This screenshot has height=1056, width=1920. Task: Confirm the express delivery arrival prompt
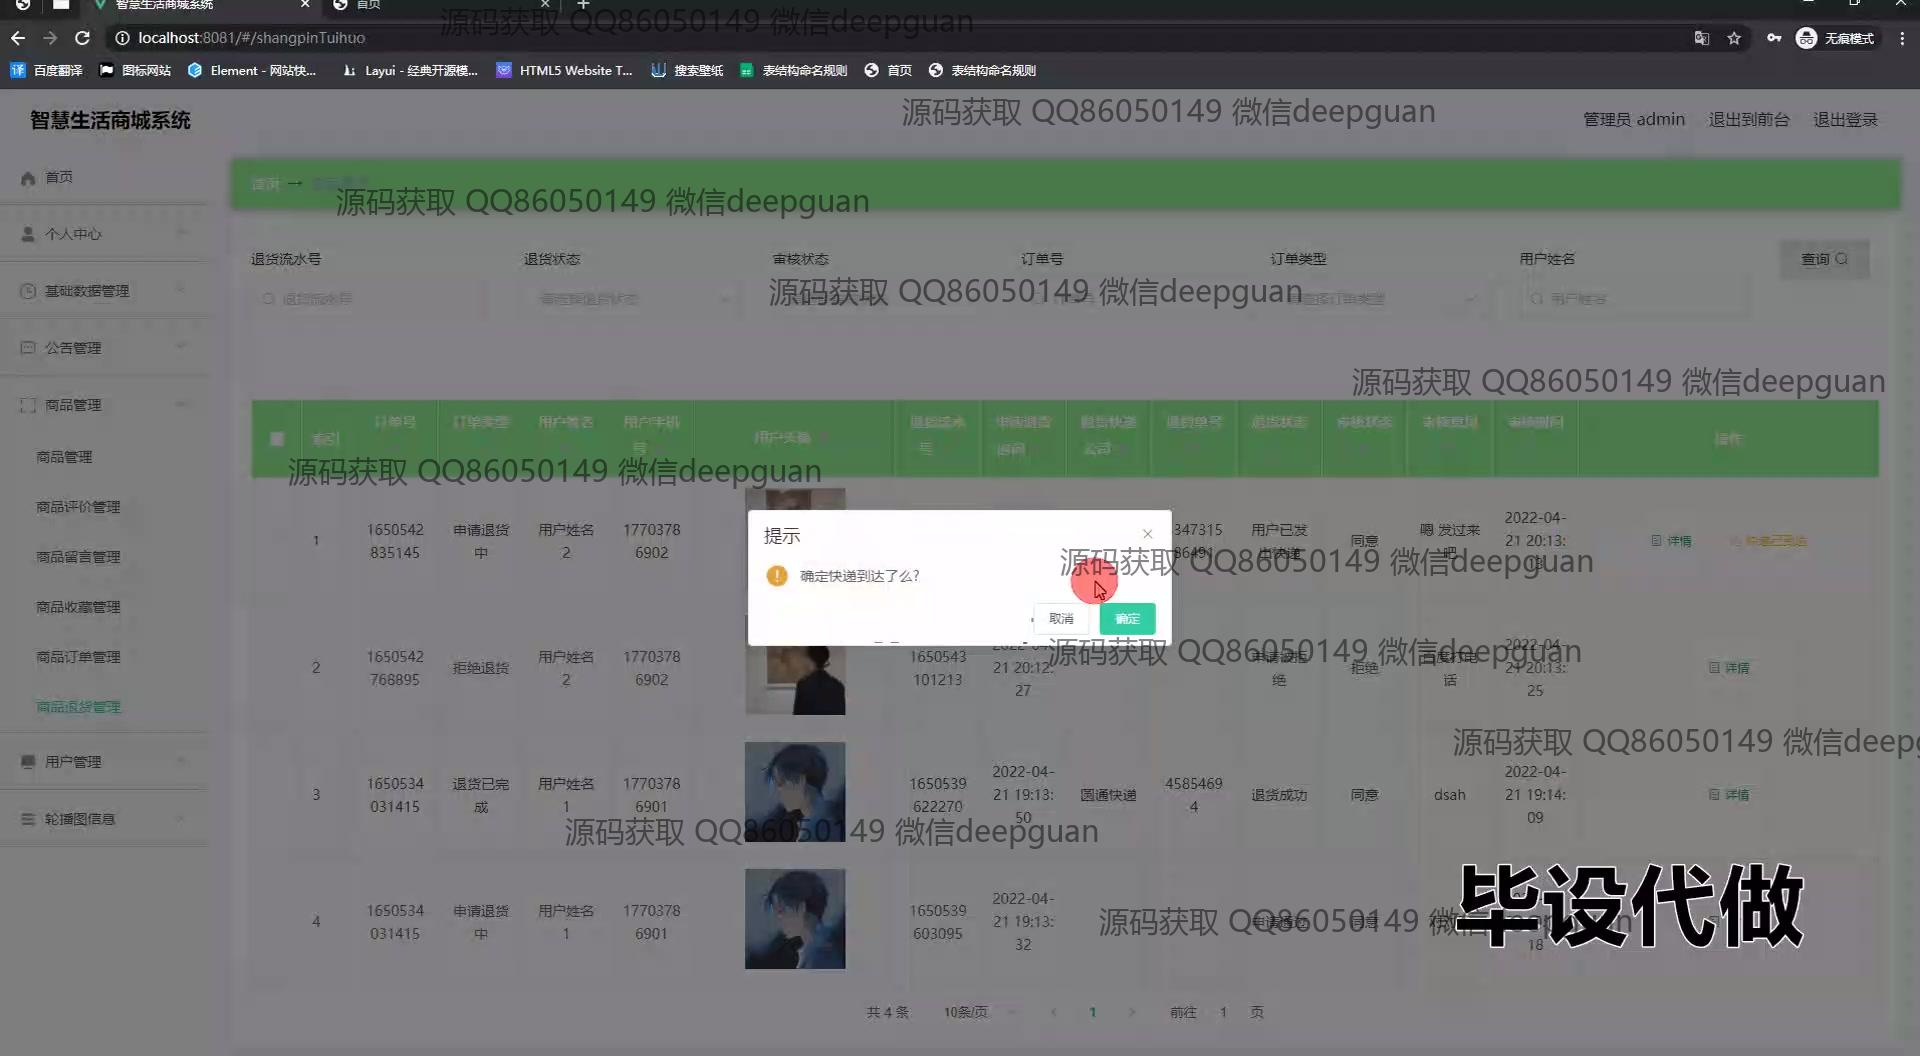click(x=1127, y=618)
